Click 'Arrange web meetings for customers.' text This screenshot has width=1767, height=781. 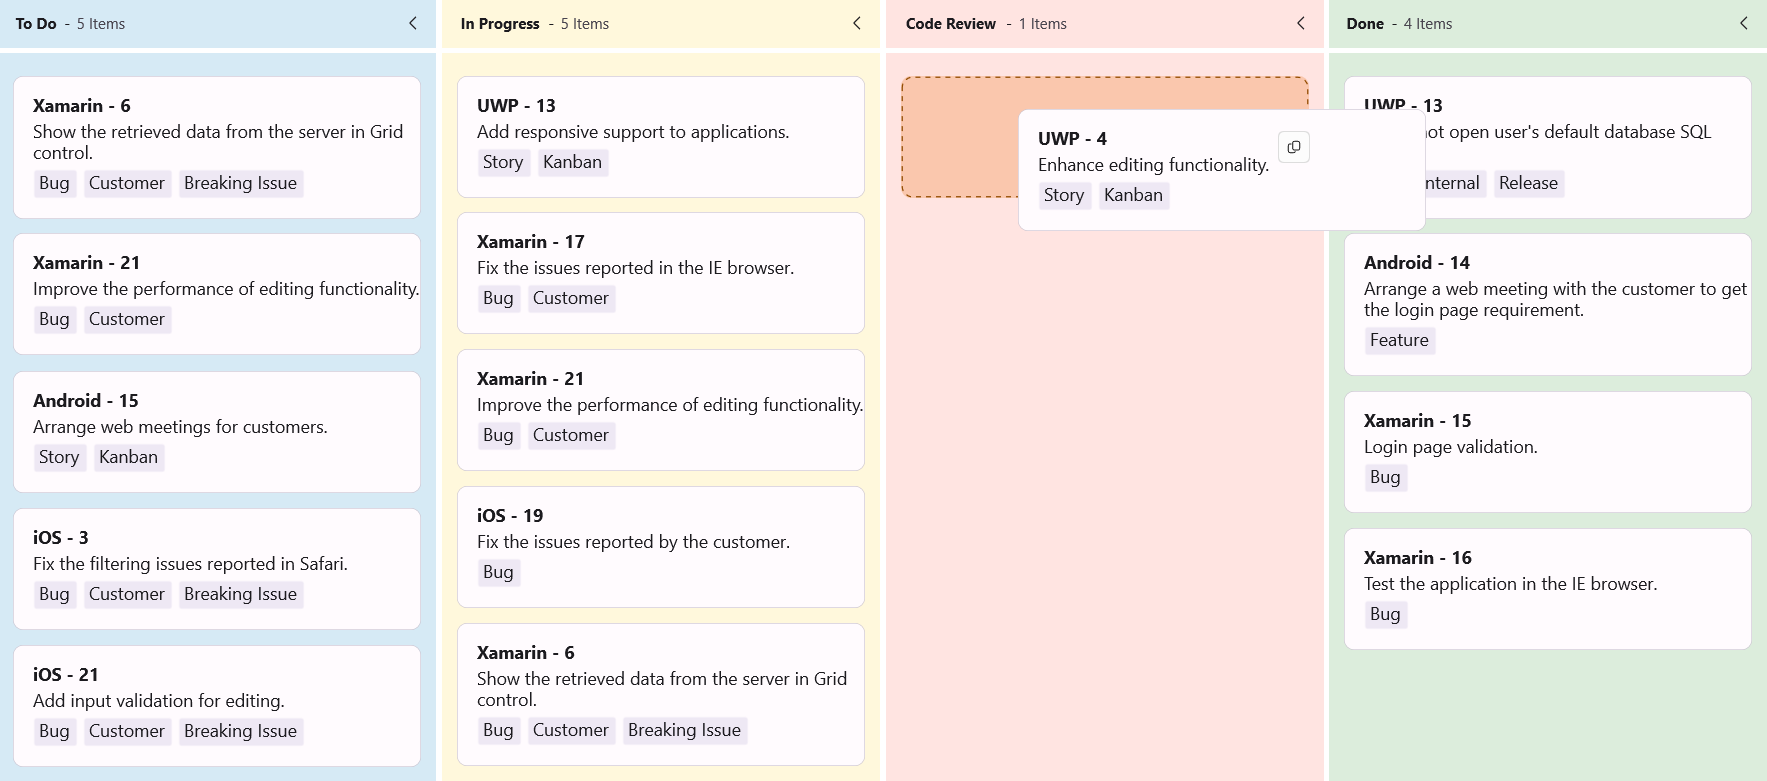(180, 427)
